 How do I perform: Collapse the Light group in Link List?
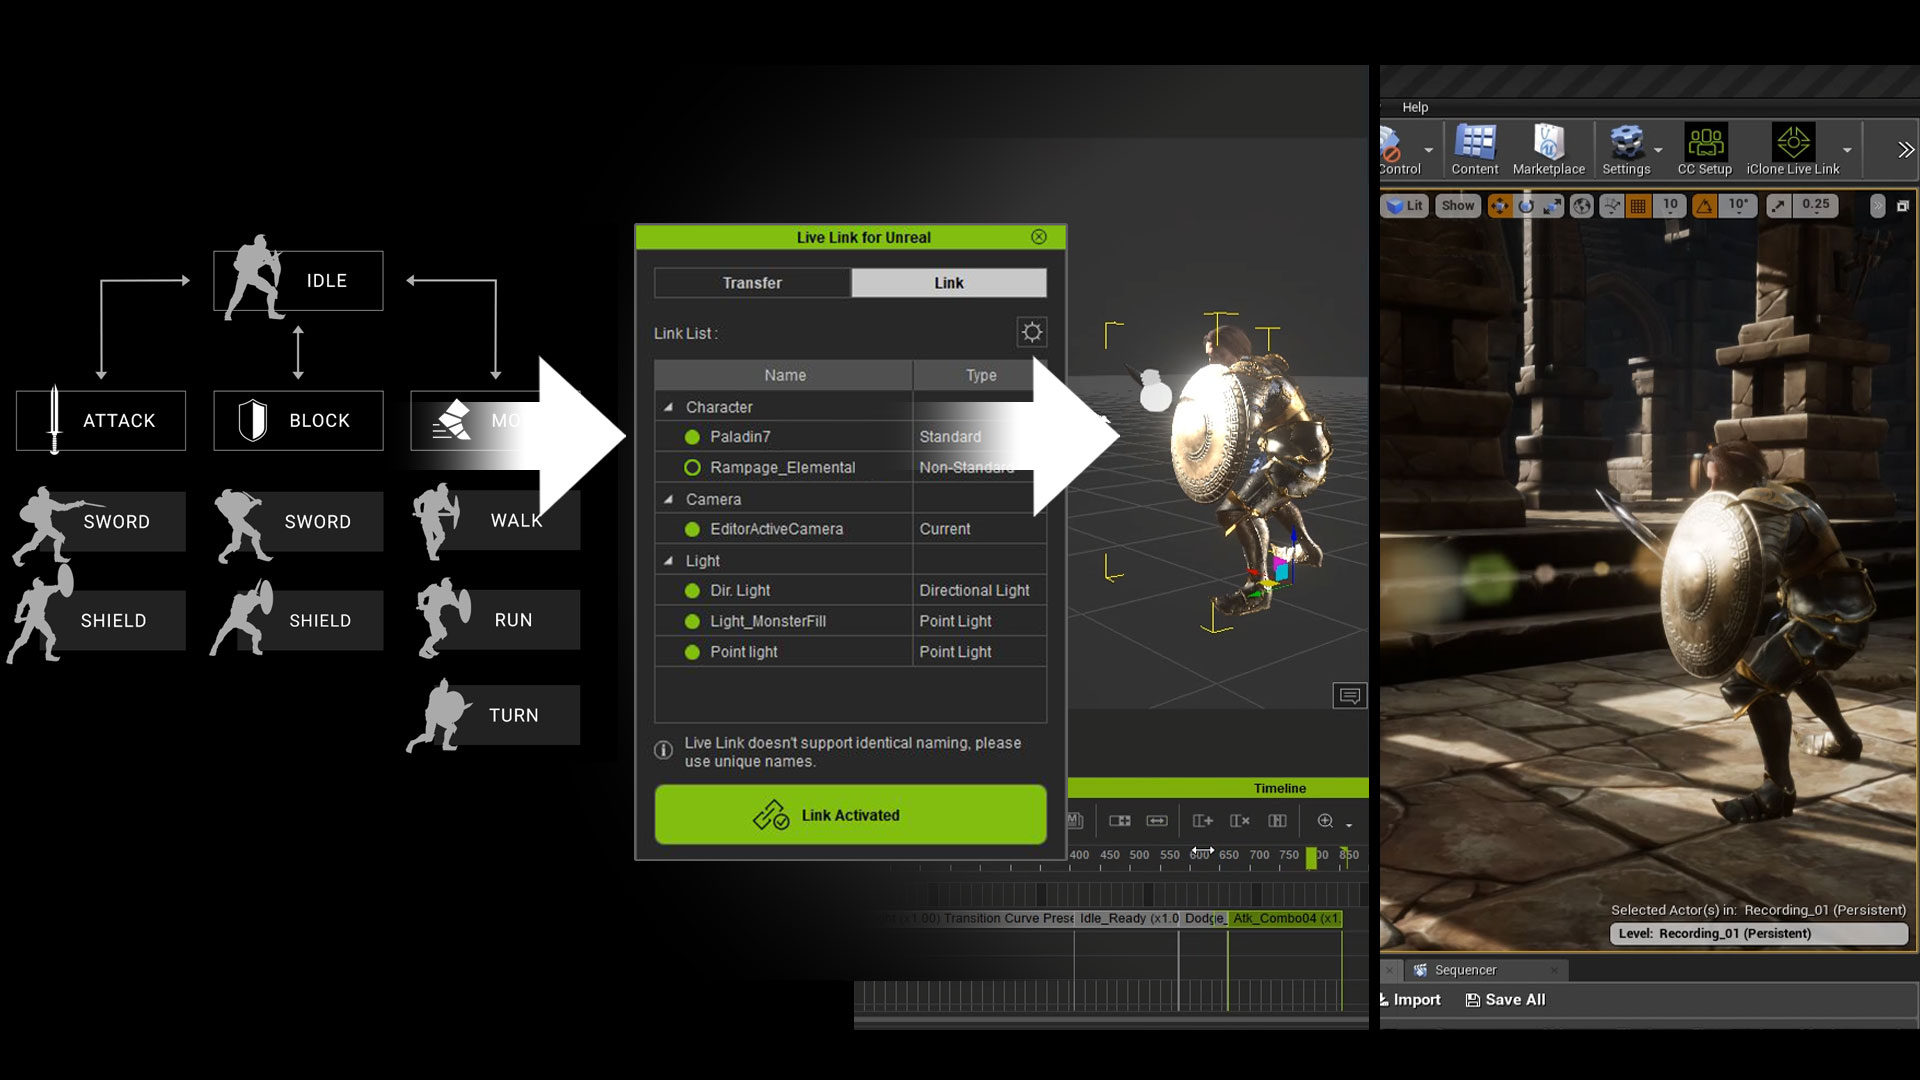[x=669, y=561]
